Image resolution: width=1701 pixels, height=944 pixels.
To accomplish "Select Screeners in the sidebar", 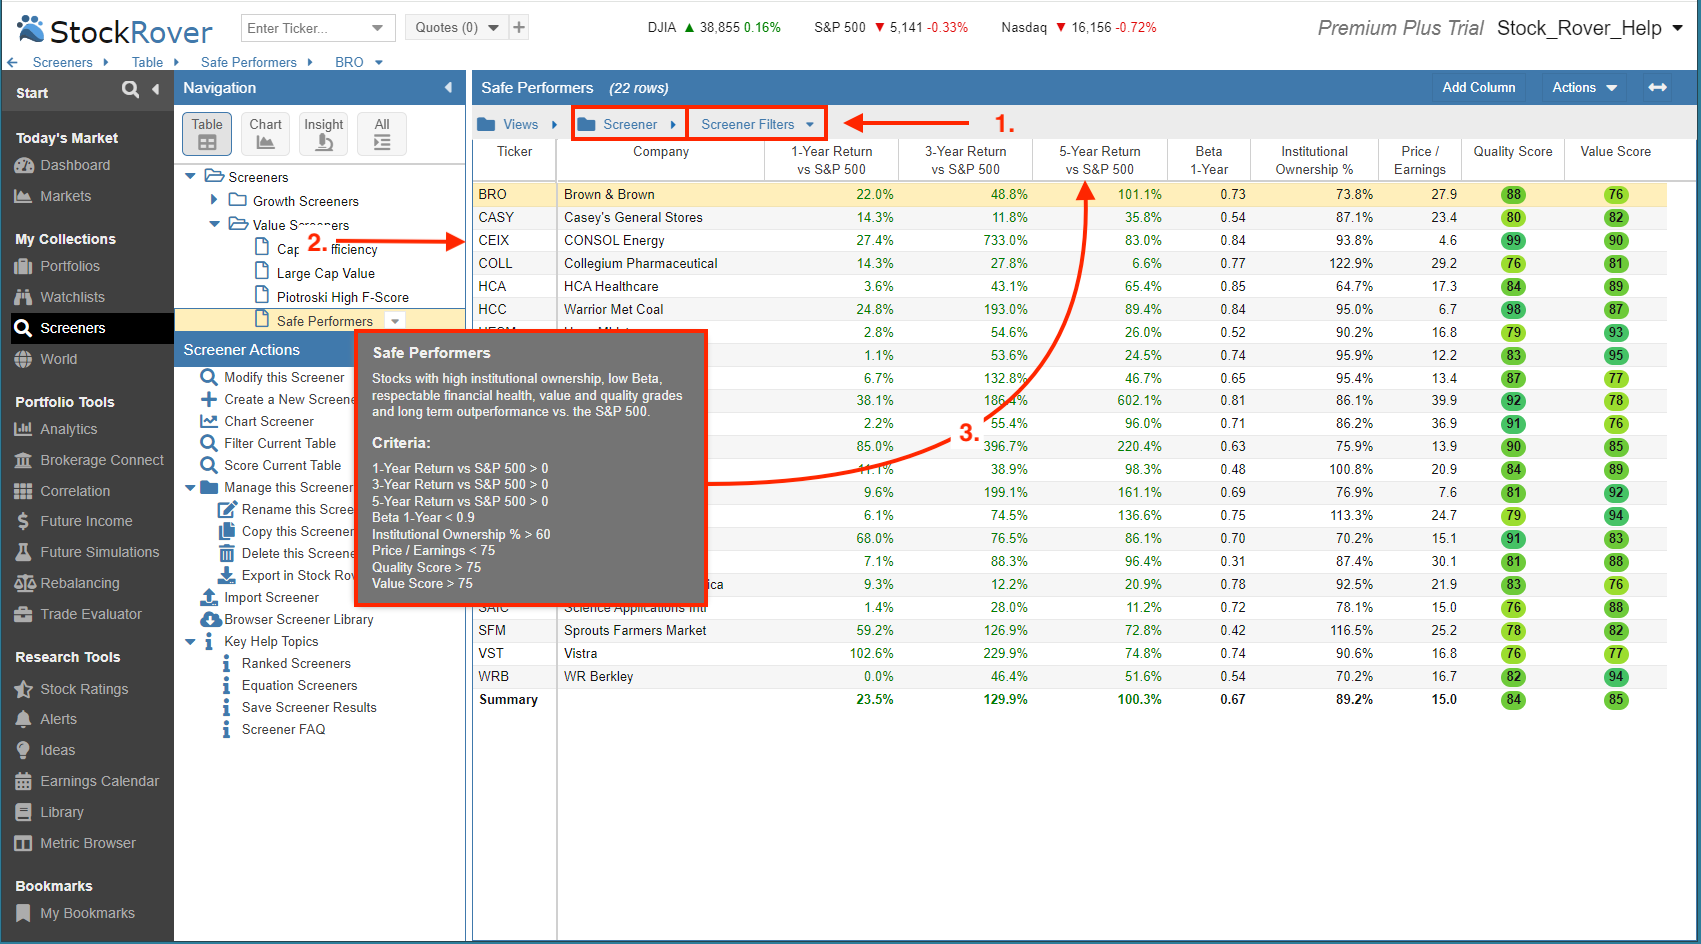I will [92, 328].
